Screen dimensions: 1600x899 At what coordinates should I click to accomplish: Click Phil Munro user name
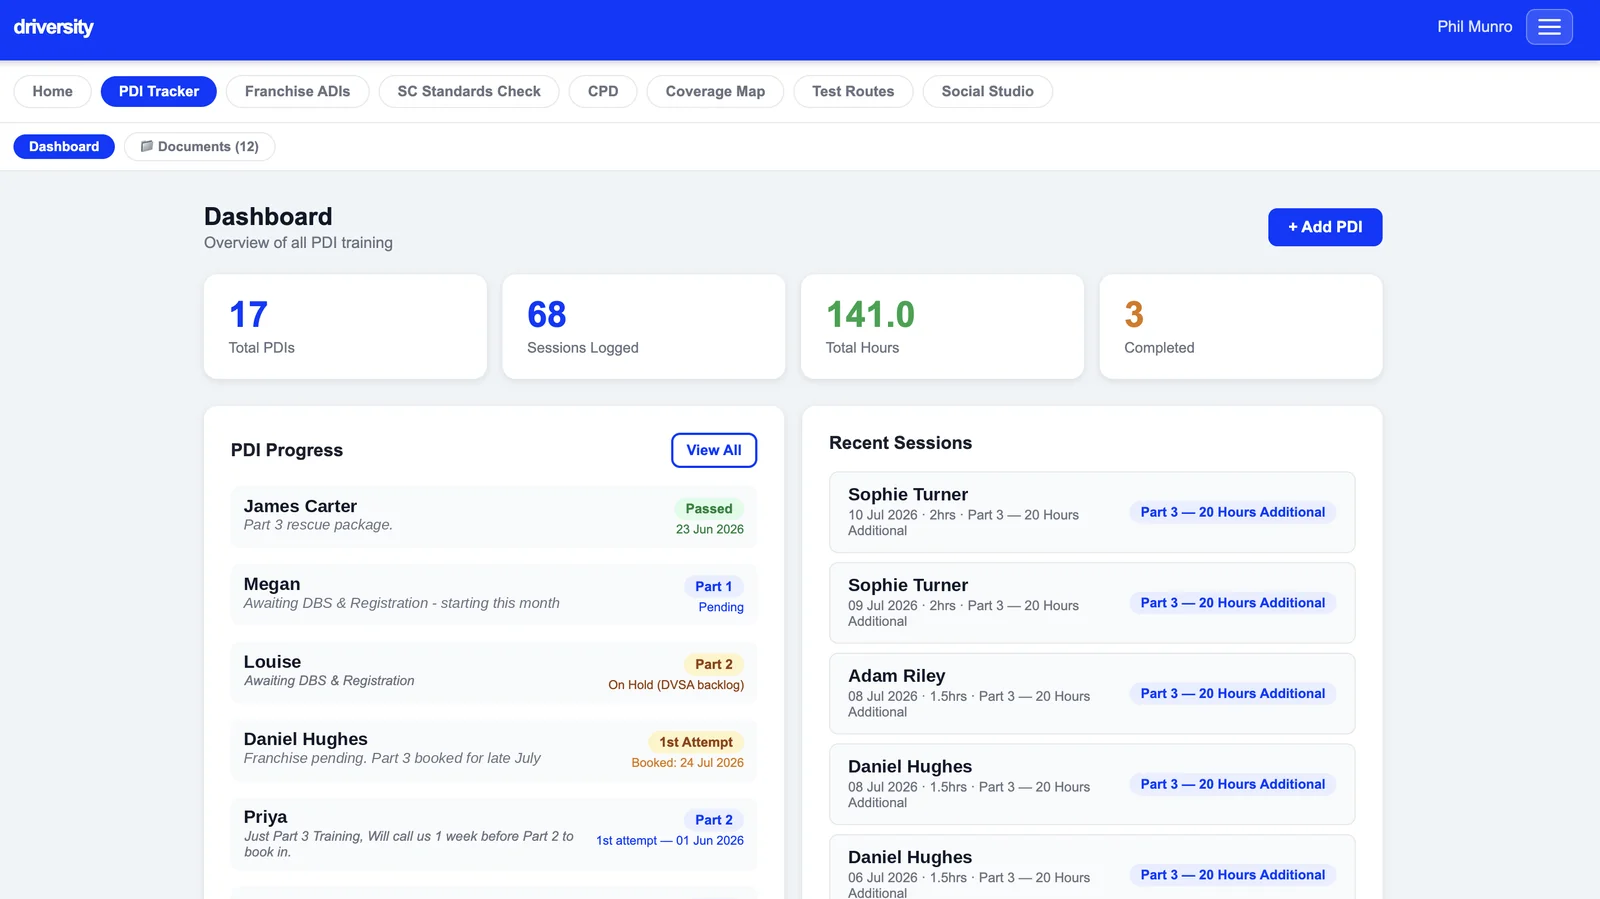click(1474, 27)
